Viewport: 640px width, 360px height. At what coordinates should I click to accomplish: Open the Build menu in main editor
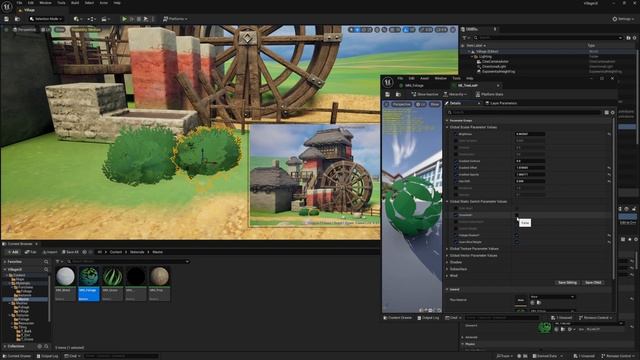[75, 3]
